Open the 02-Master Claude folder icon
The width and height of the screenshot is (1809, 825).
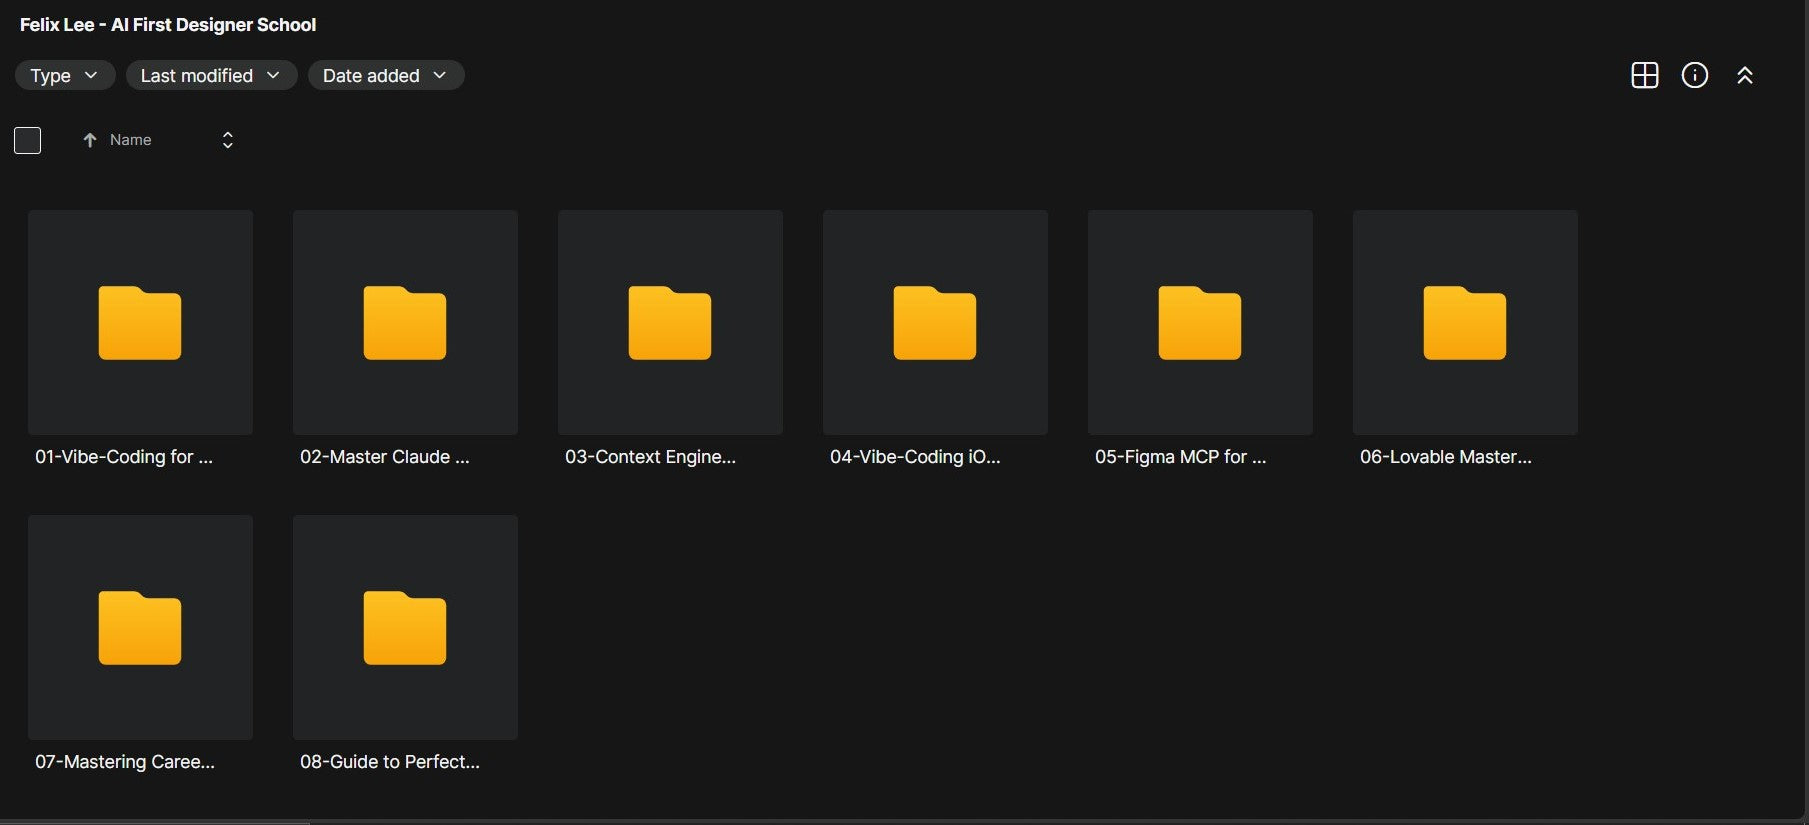coord(405,322)
